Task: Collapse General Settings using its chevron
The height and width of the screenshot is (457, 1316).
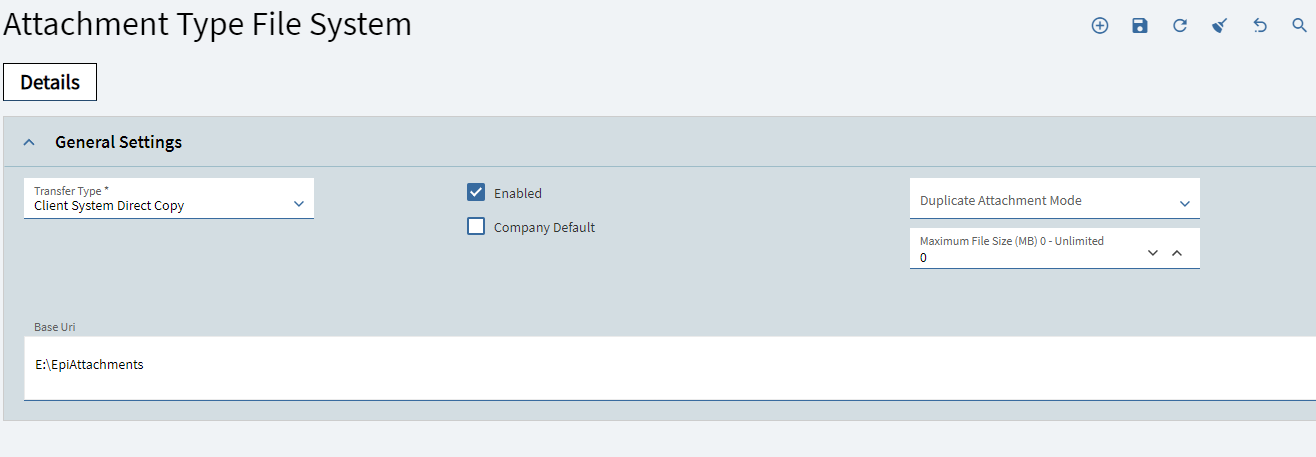Action: point(29,142)
